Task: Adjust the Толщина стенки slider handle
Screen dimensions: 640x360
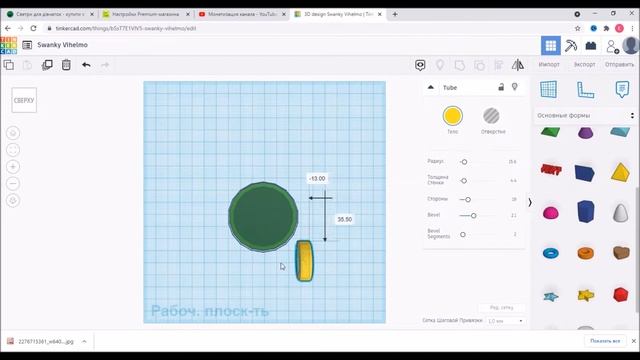Action: (x=464, y=181)
